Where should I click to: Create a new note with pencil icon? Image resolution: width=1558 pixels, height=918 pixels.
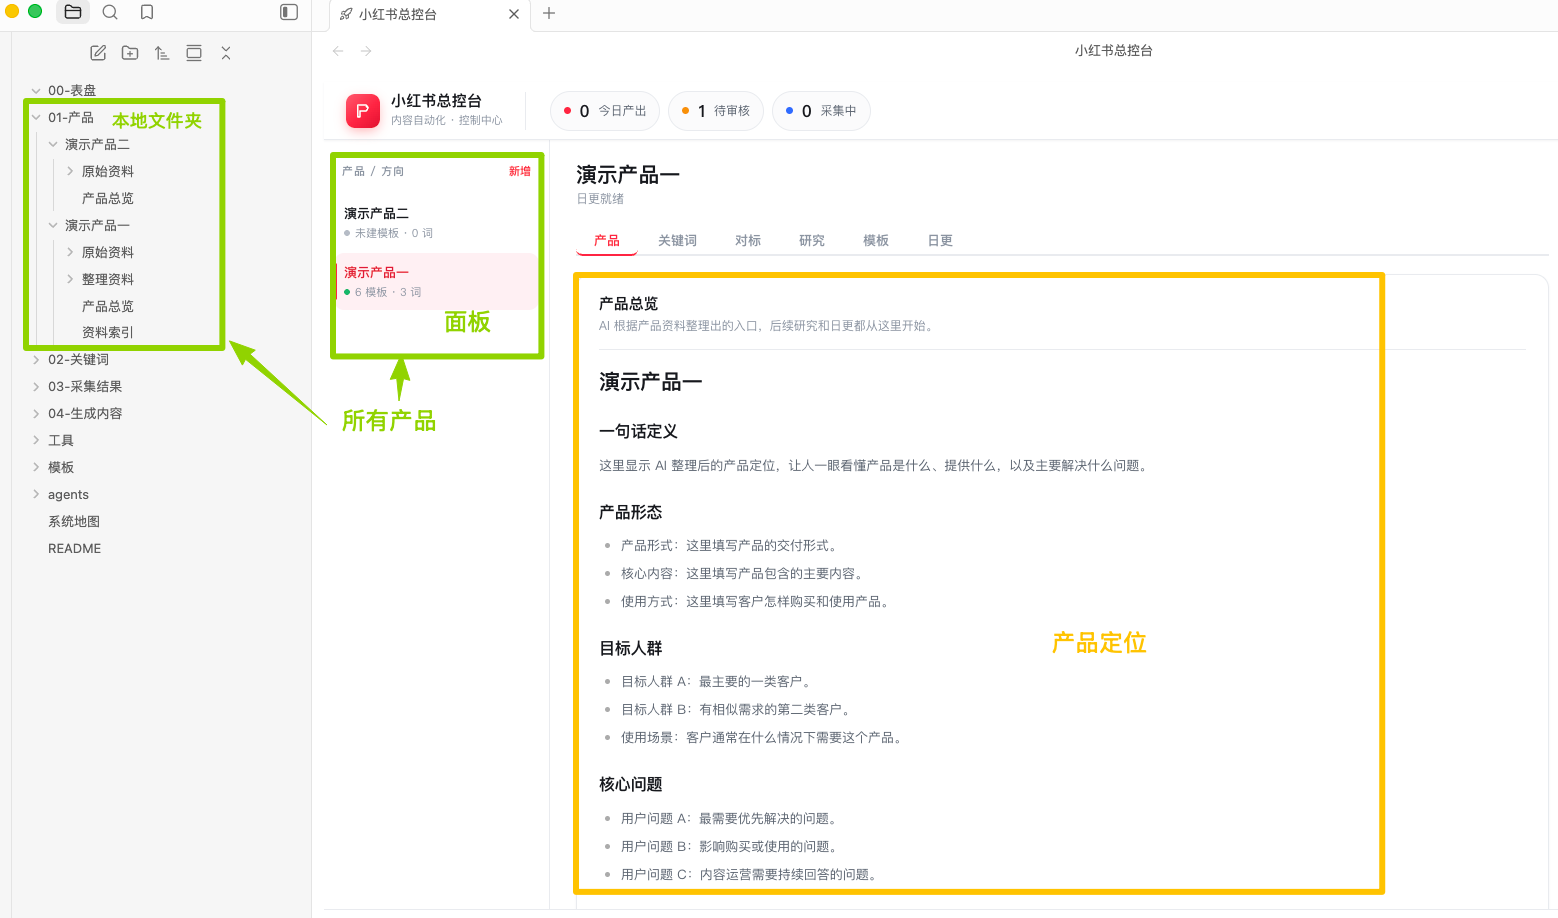click(98, 53)
